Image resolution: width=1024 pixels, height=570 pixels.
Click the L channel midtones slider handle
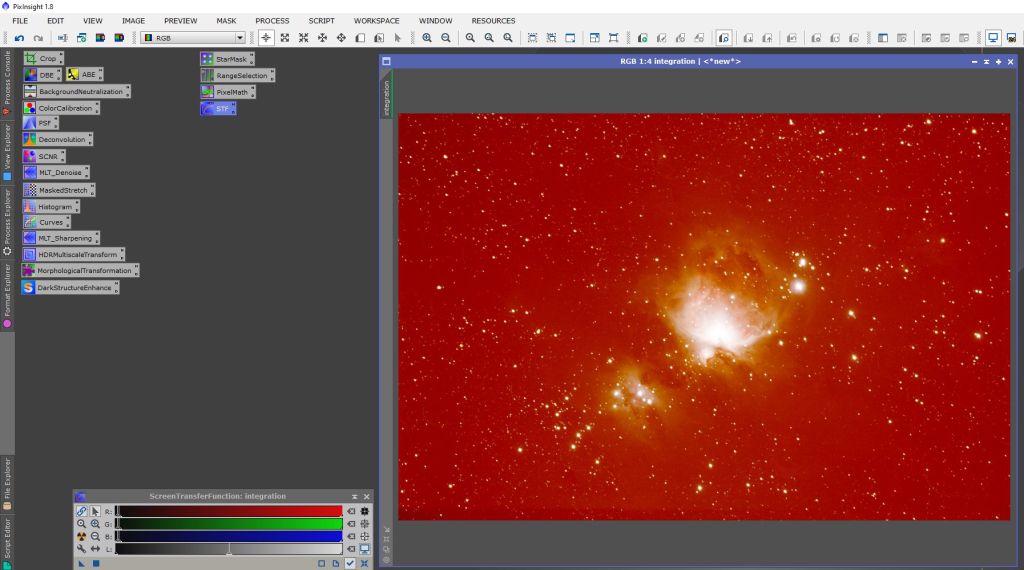[x=229, y=549]
